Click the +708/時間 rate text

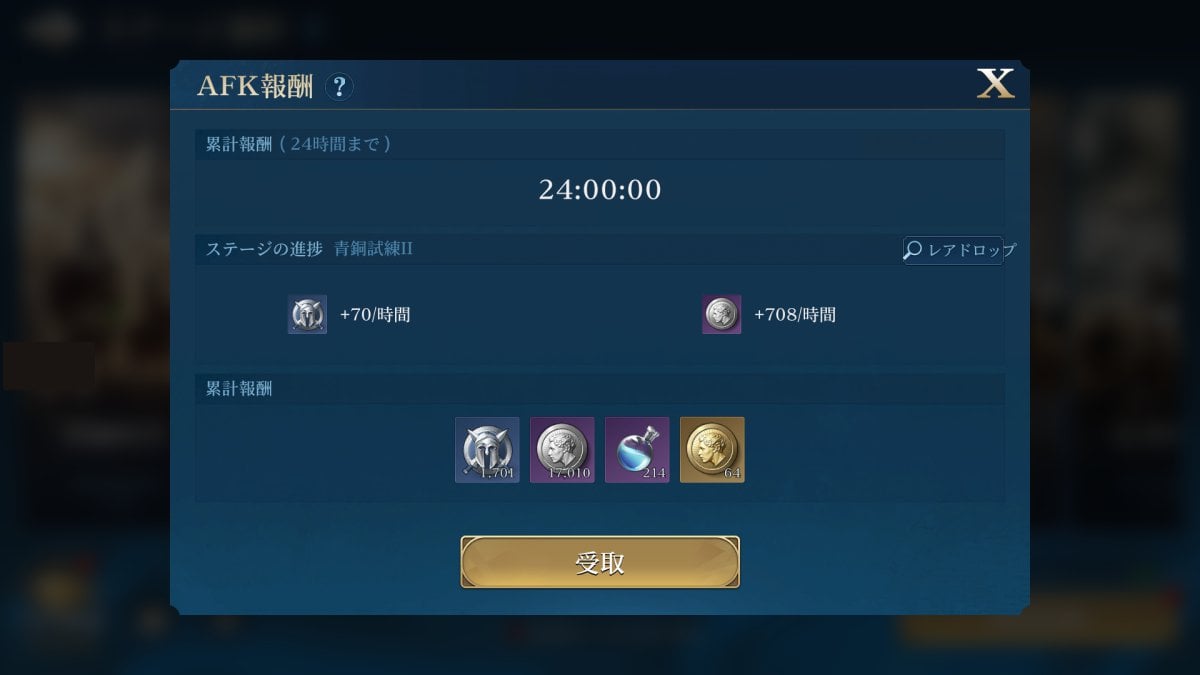(795, 315)
